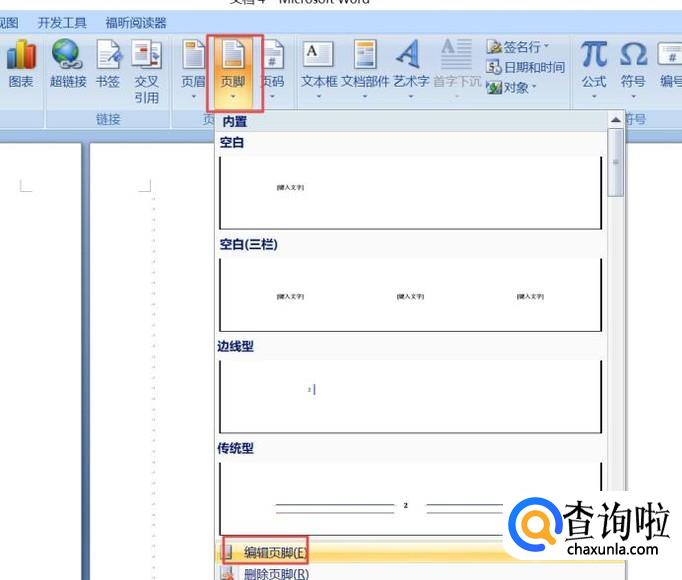
Task: Expand the 公式 dropdown arrow
Action: [594, 96]
